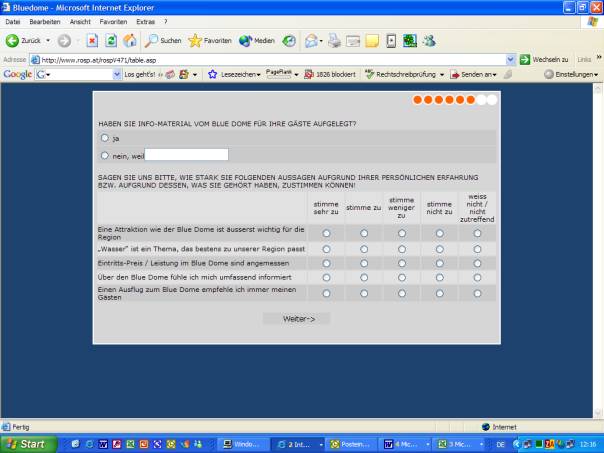This screenshot has width=604, height=453.
Task: Refresh the page via the toolbar
Action: click(x=111, y=40)
